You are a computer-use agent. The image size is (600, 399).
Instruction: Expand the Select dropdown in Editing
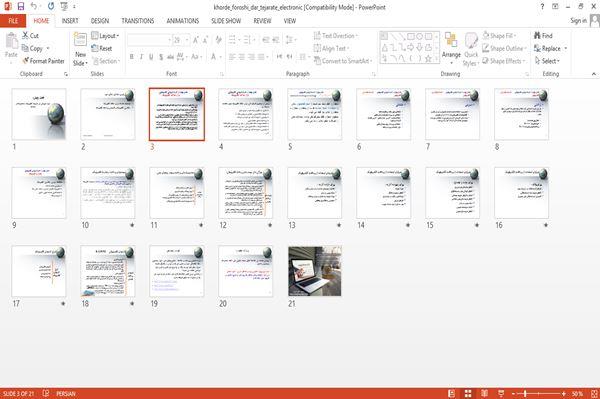click(548, 61)
